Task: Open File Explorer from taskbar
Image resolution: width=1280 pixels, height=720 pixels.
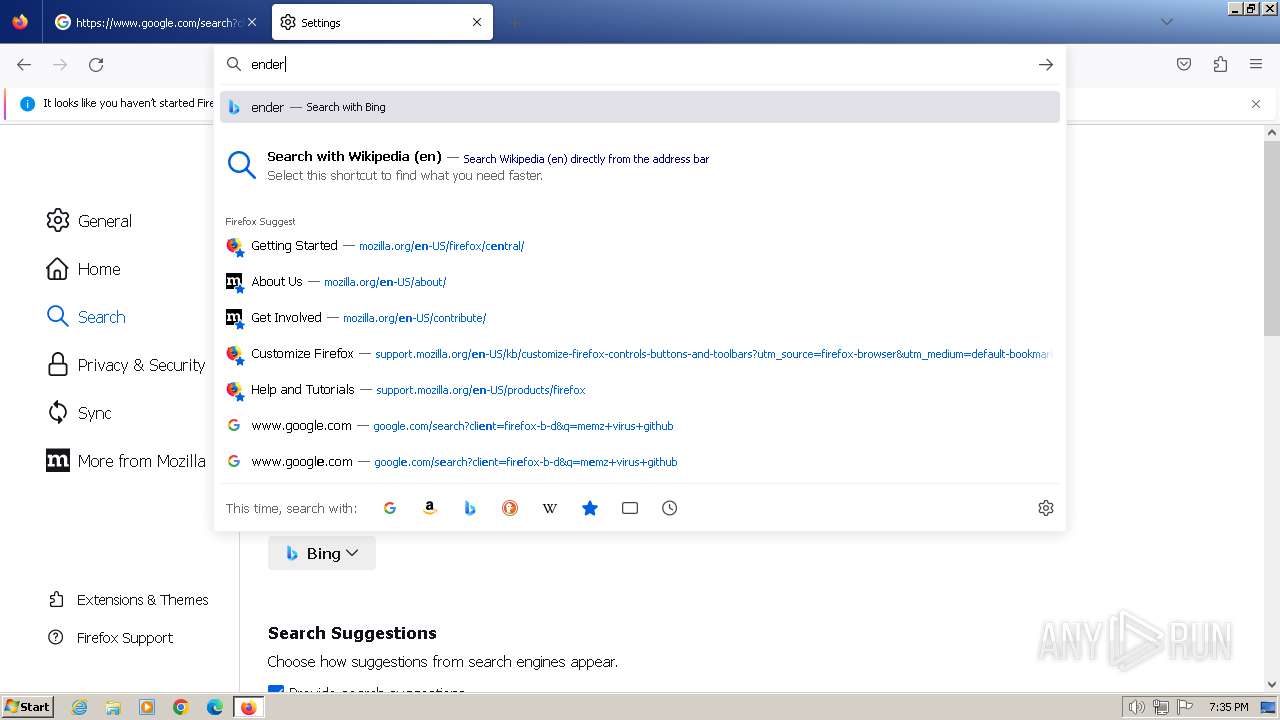Action: coord(113,707)
